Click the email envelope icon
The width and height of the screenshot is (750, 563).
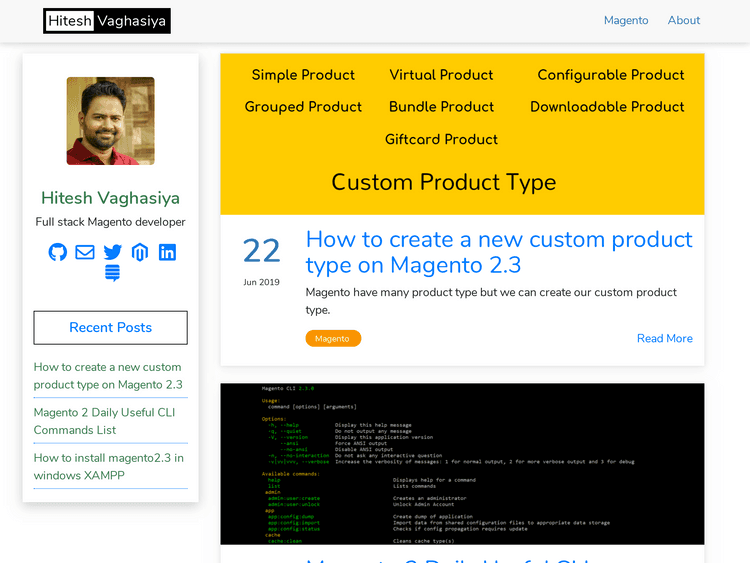pos(85,252)
